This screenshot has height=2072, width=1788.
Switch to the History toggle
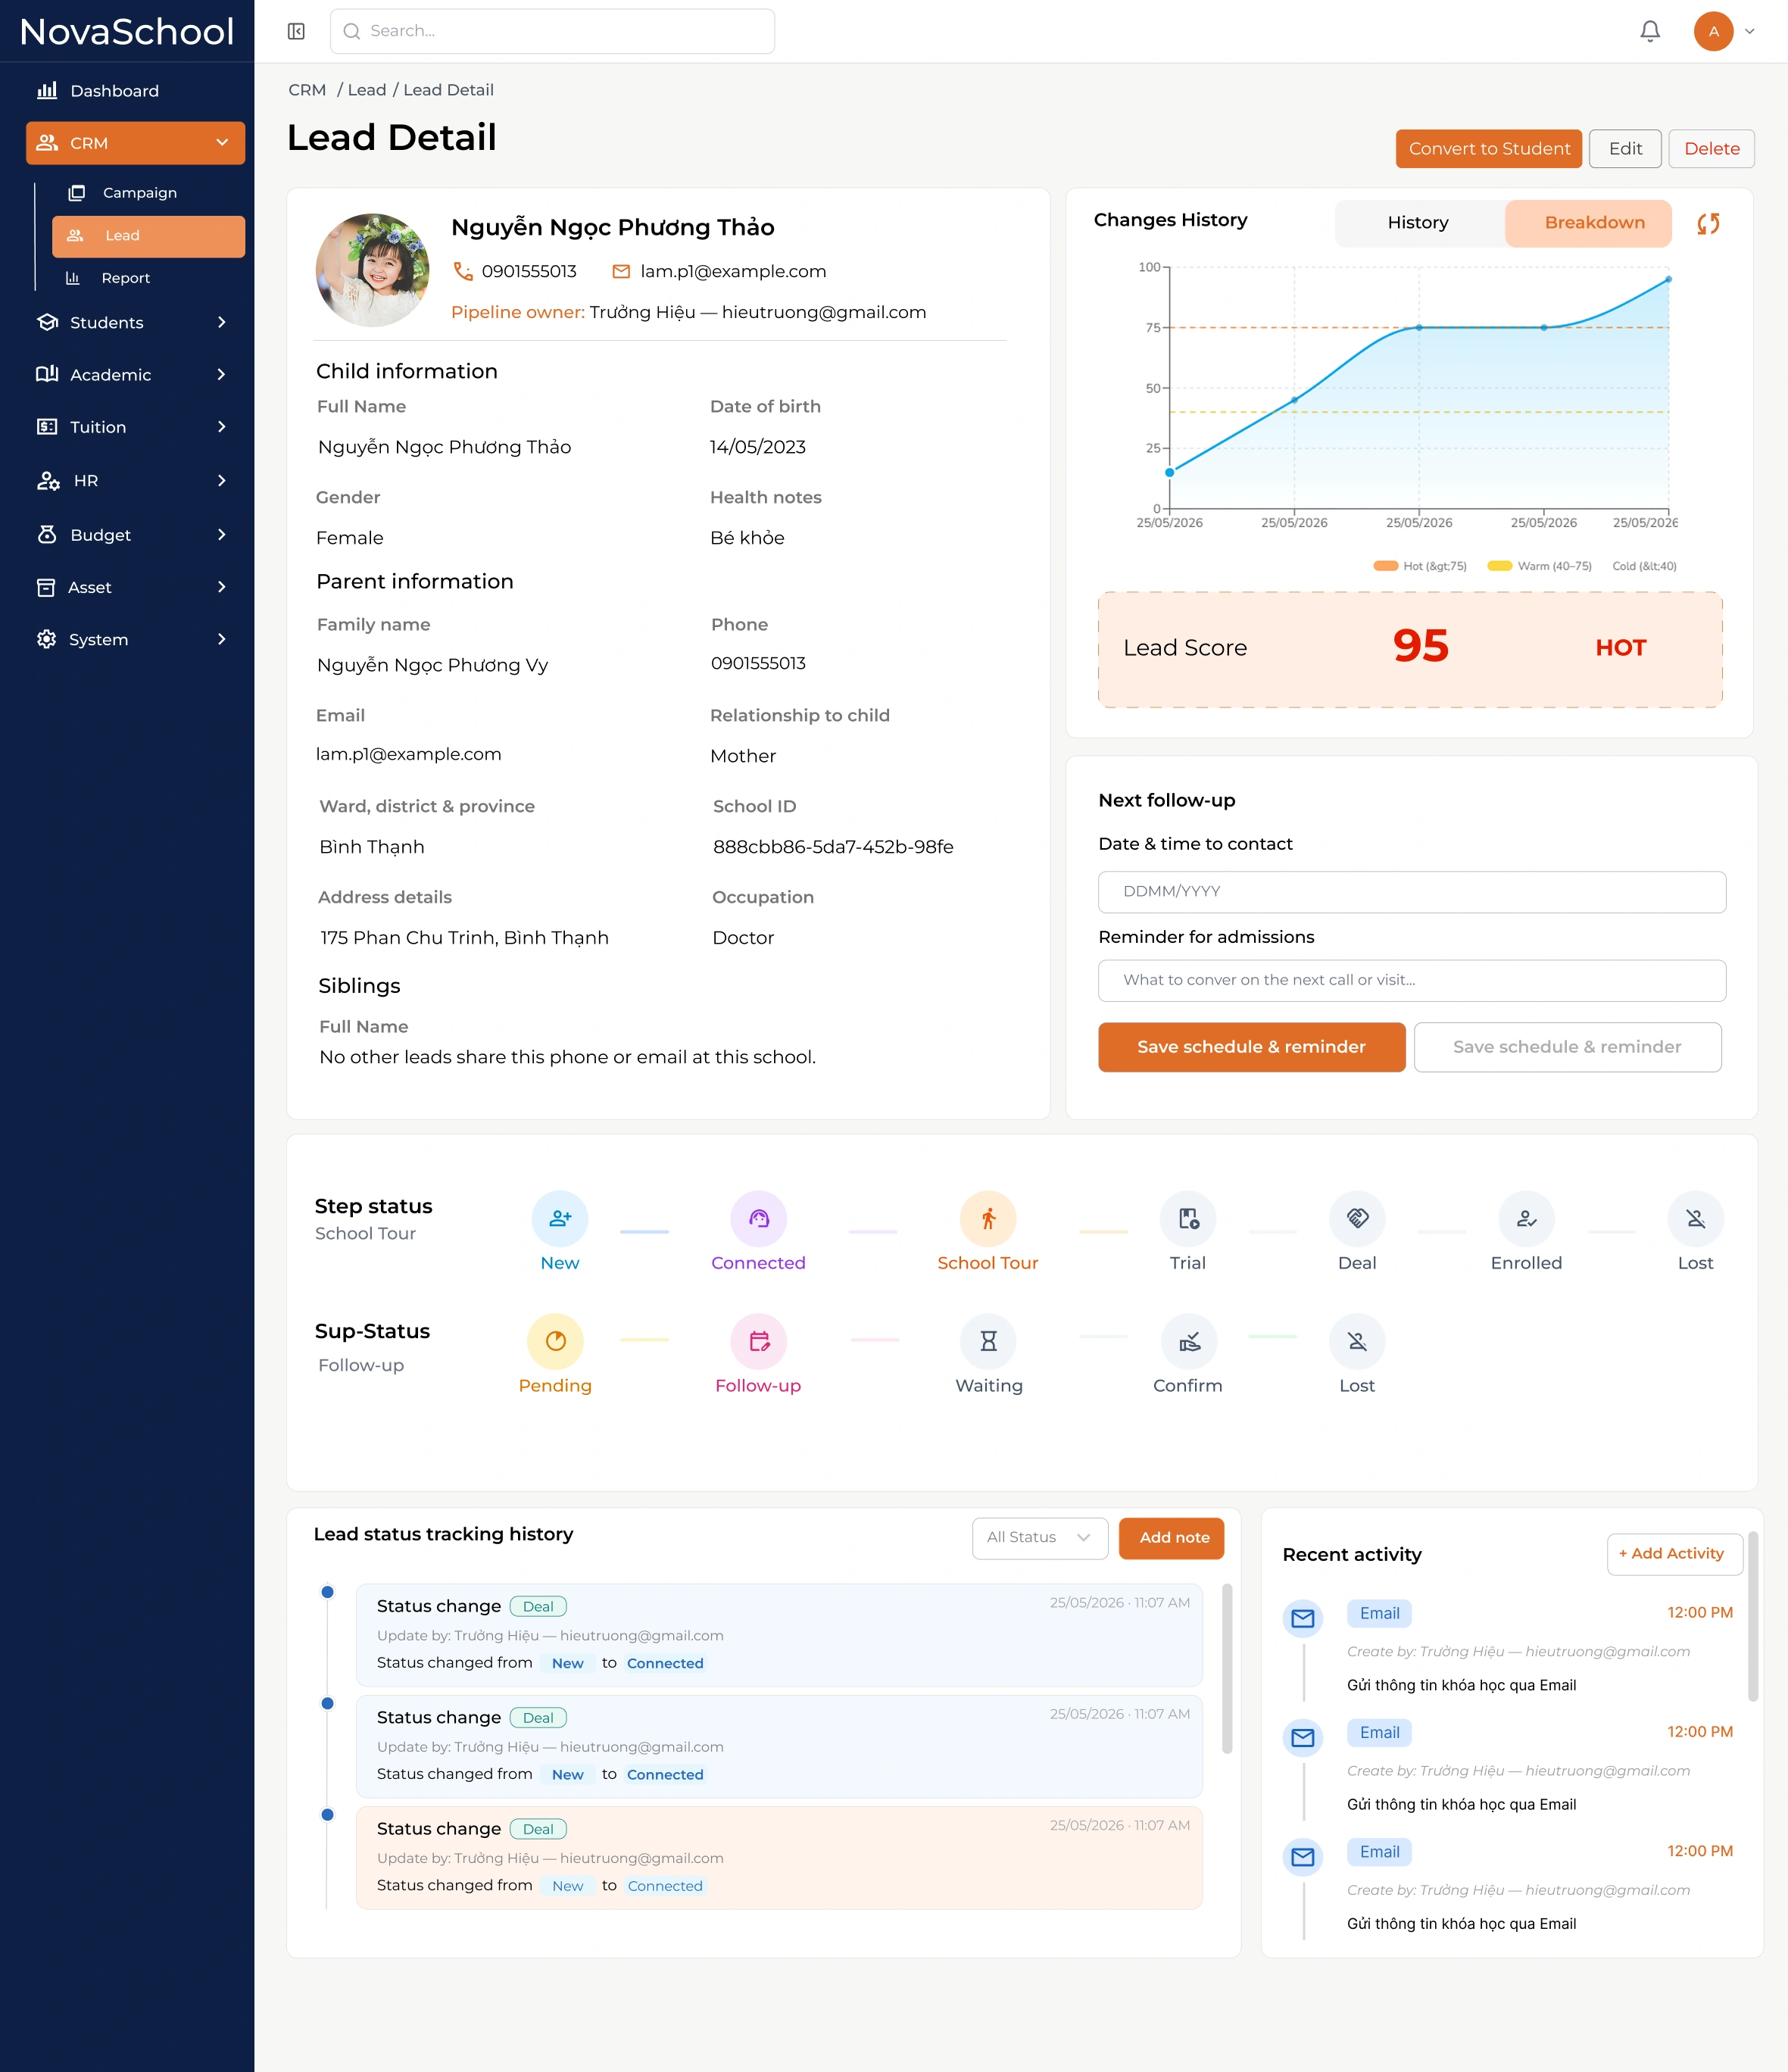point(1418,223)
